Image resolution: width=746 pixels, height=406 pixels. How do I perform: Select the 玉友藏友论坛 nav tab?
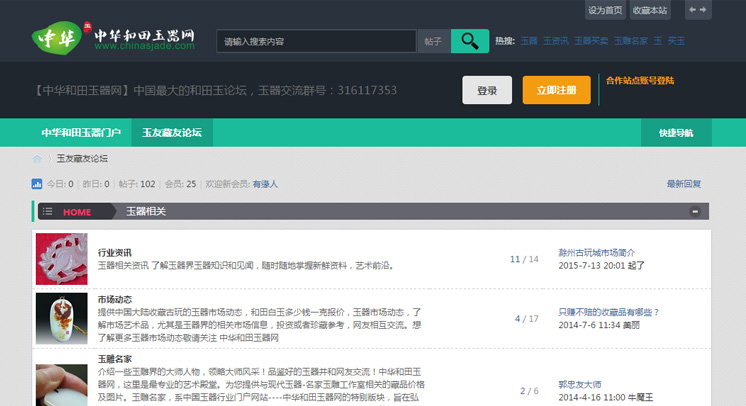pyautogui.click(x=172, y=132)
